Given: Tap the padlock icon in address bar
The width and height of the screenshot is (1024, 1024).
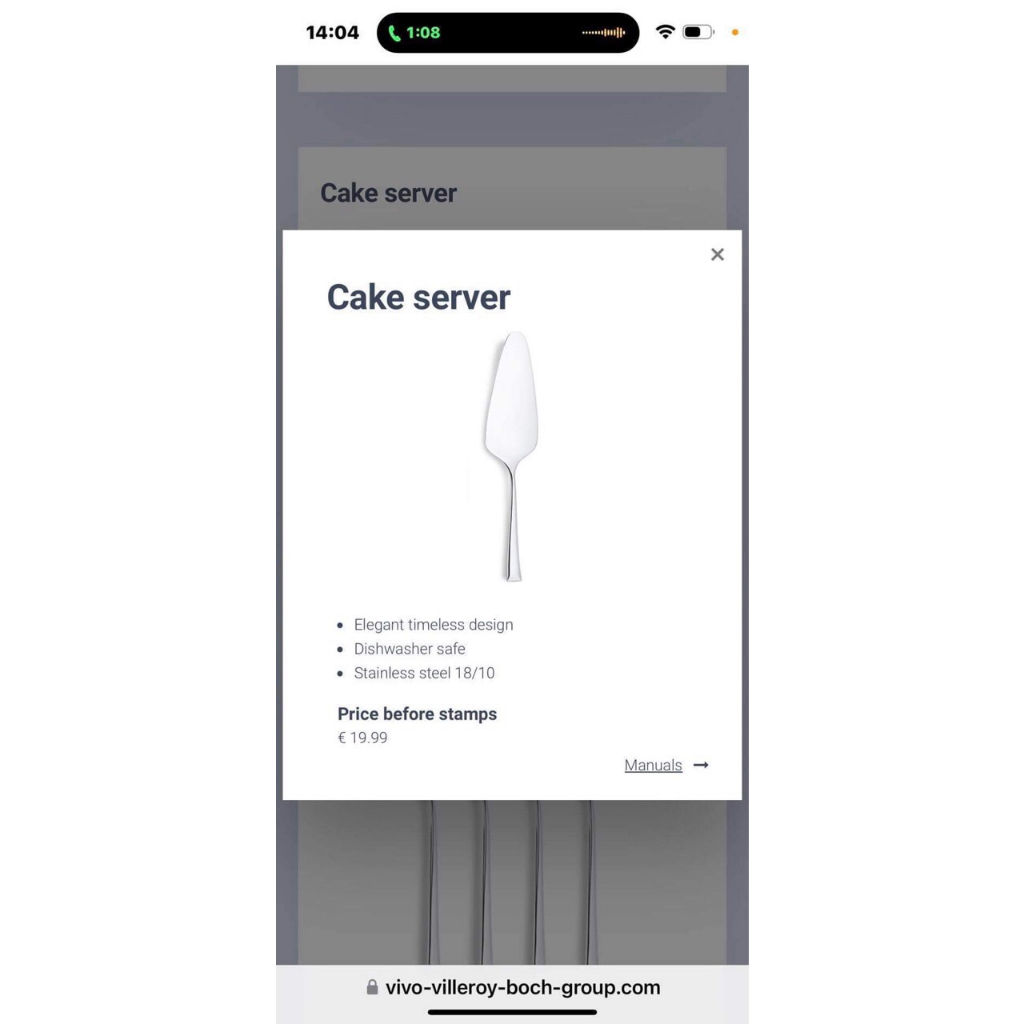Looking at the screenshot, I should (372, 986).
